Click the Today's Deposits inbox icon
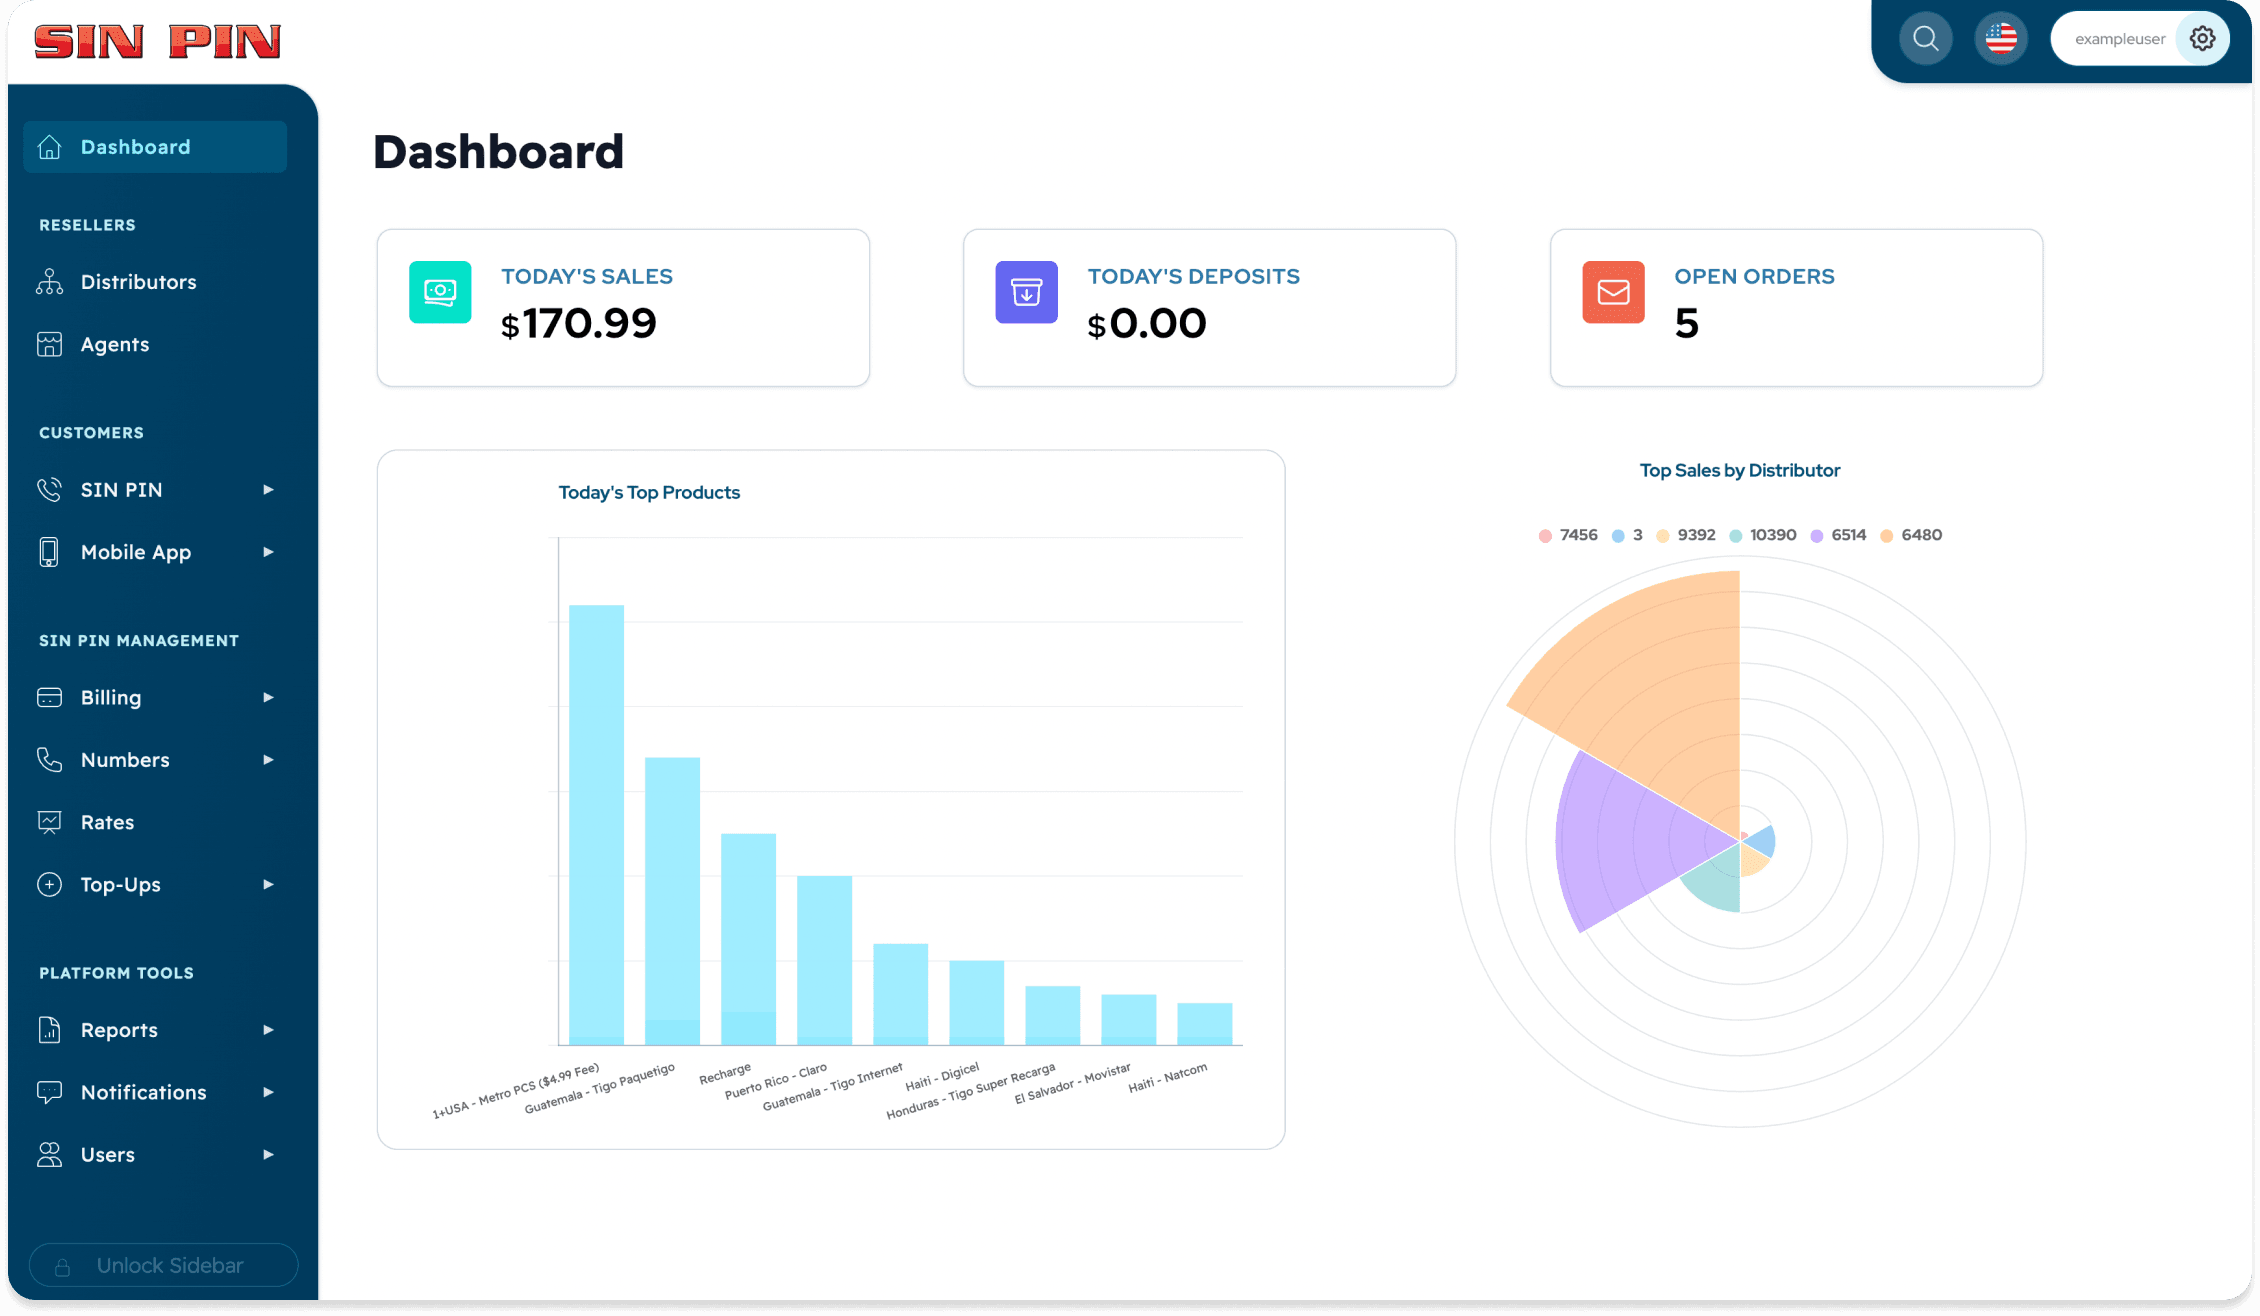This screenshot has width=2260, height=1316. [x=1026, y=292]
